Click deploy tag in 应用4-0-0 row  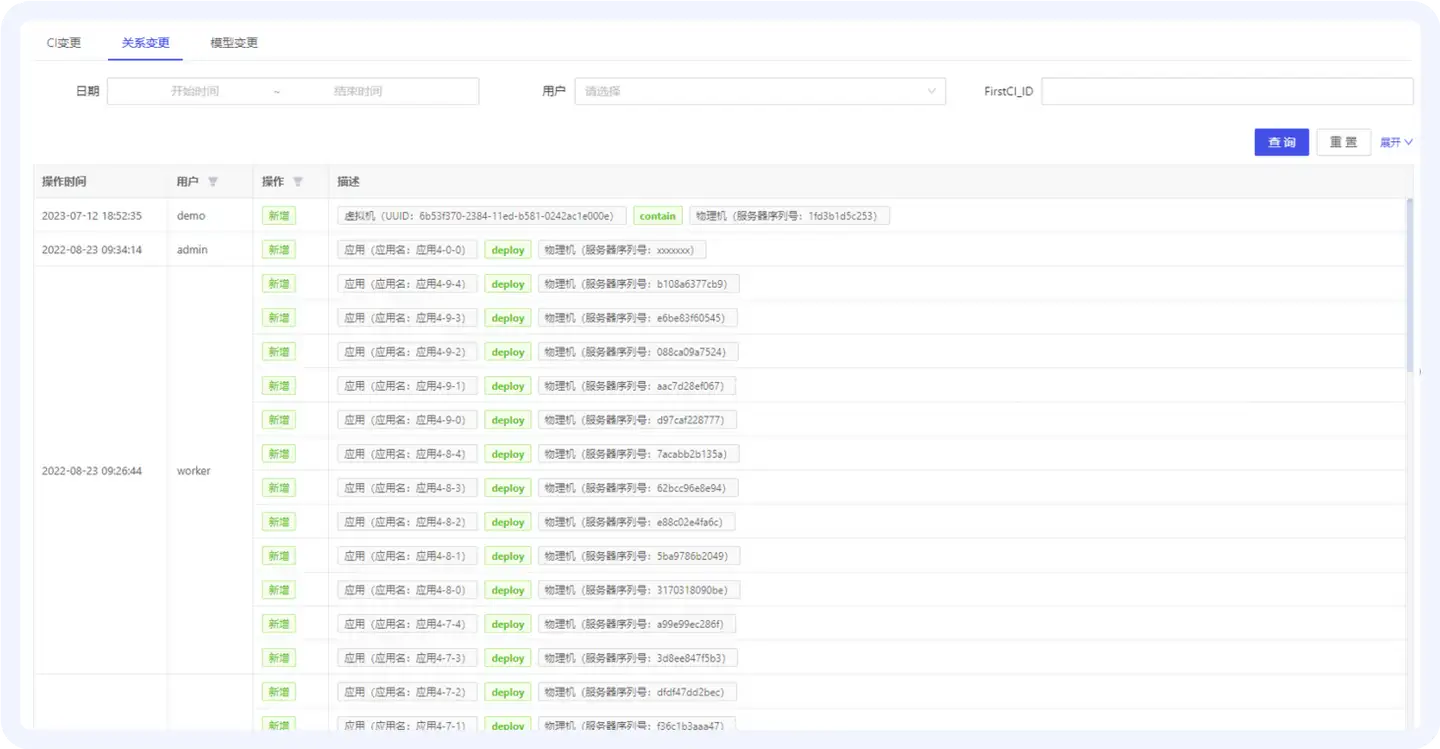508,250
